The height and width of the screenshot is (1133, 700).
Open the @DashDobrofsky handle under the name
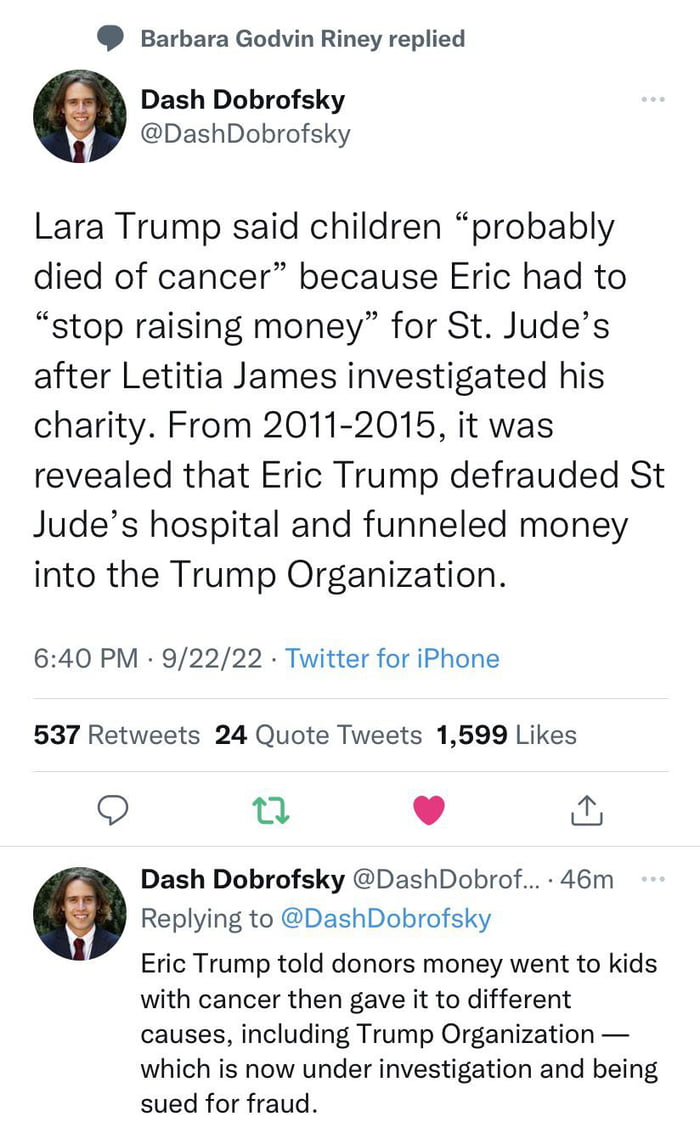[x=246, y=134]
